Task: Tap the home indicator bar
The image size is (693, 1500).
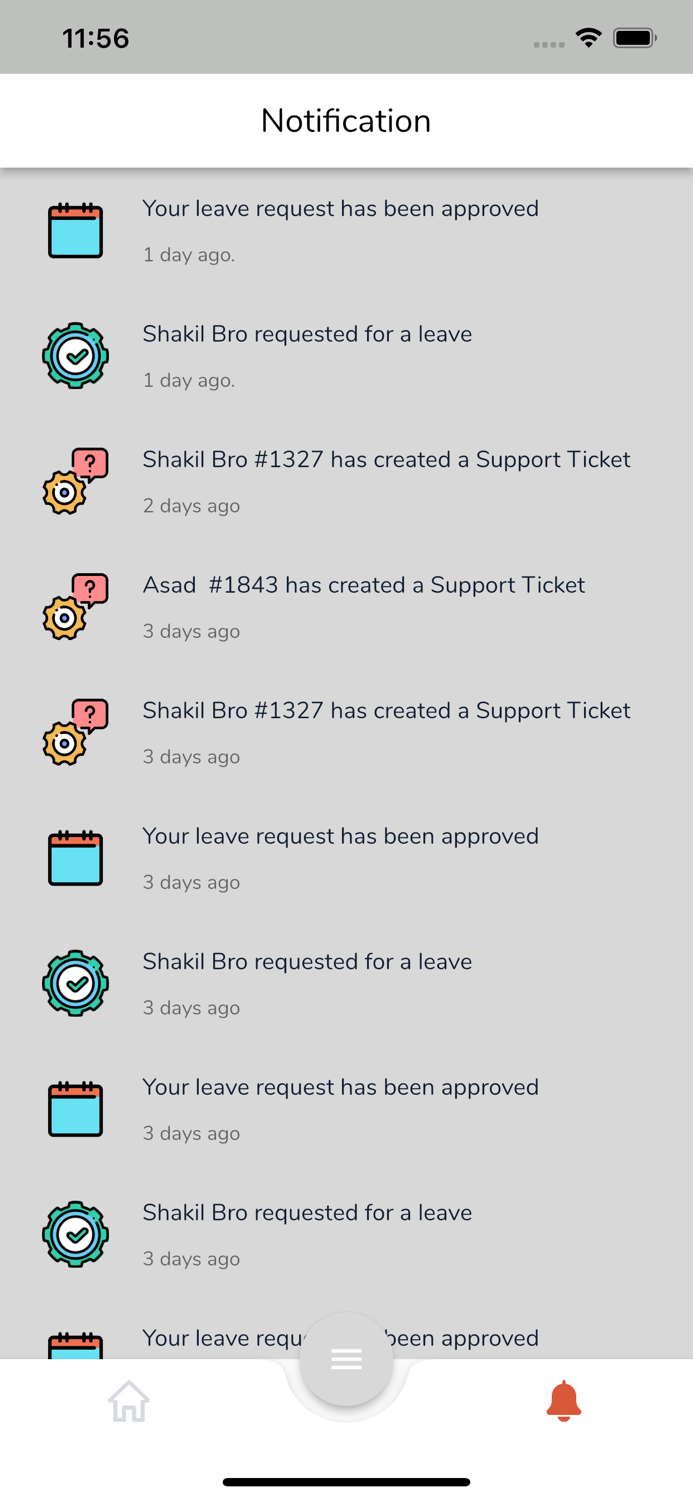Action: [346, 1482]
